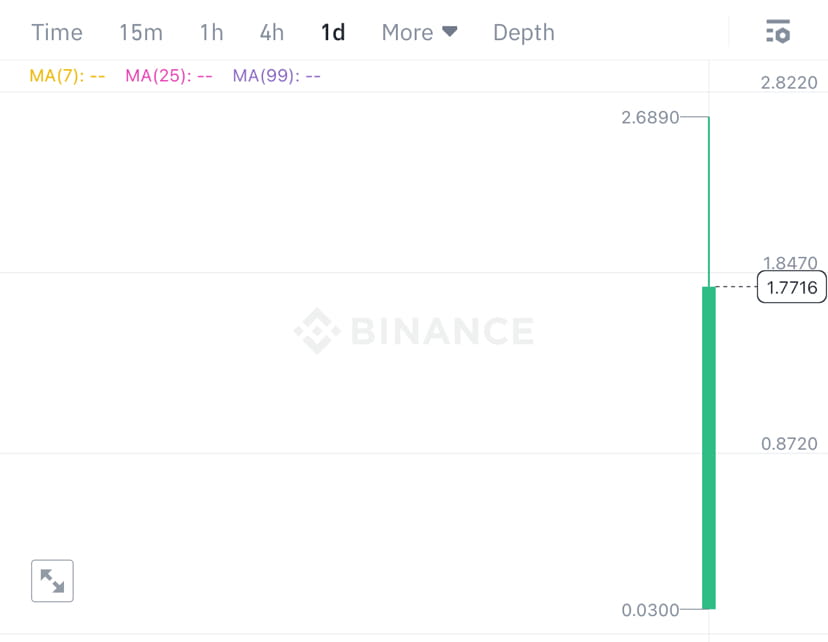Click the current price tag 1.7716
The image size is (828, 642).
pos(791,287)
